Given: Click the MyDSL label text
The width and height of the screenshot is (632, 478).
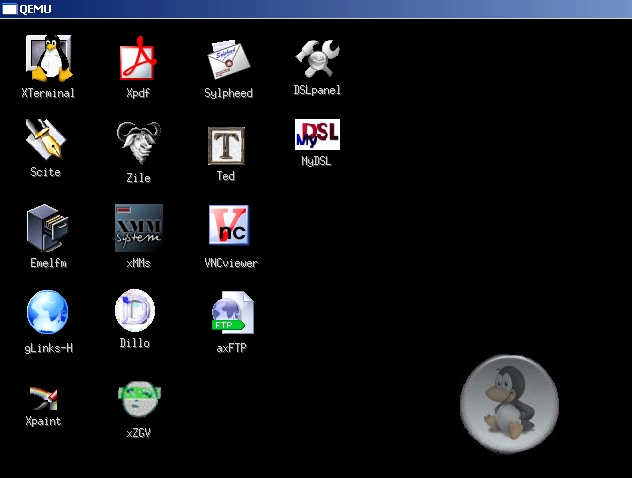Looking at the screenshot, I should coord(316,161).
